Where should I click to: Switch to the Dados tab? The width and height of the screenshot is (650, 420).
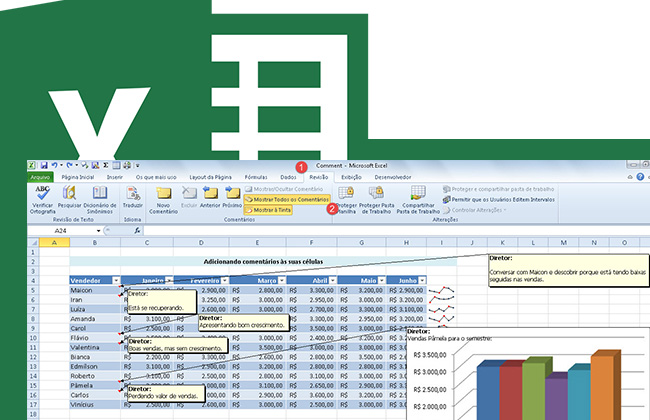coord(289,177)
